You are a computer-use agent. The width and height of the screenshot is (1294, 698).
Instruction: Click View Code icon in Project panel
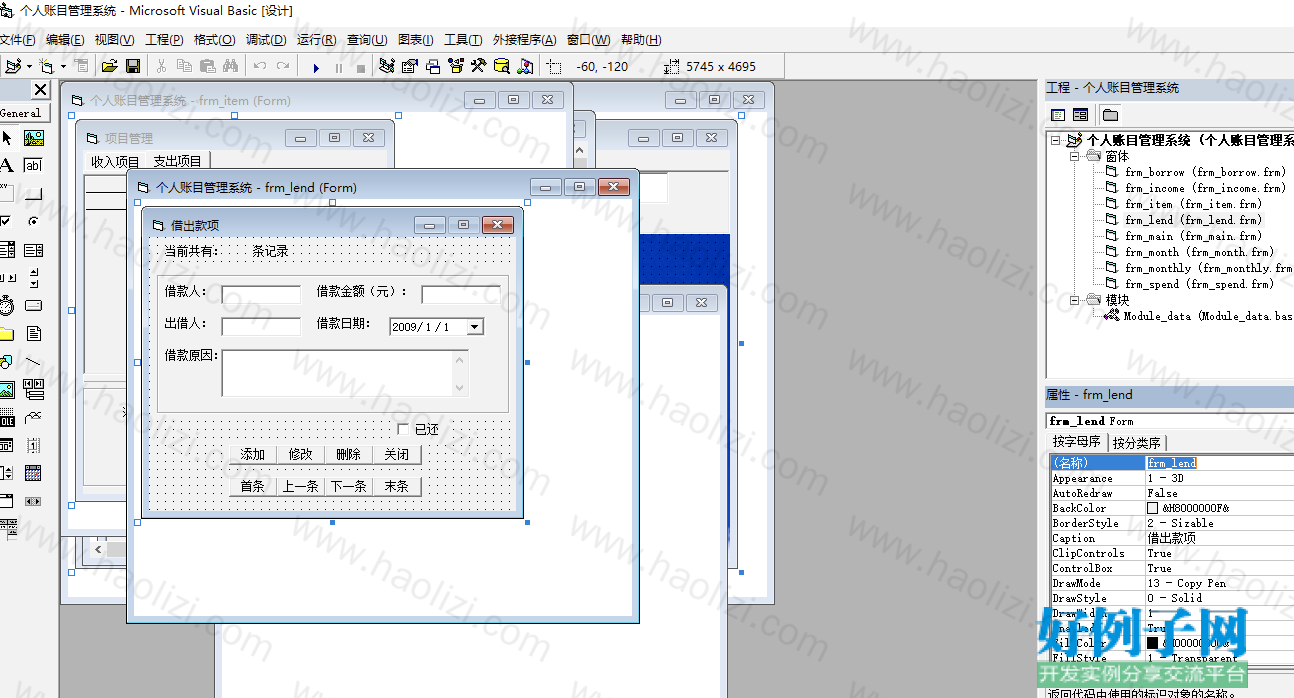click(x=1058, y=115)
